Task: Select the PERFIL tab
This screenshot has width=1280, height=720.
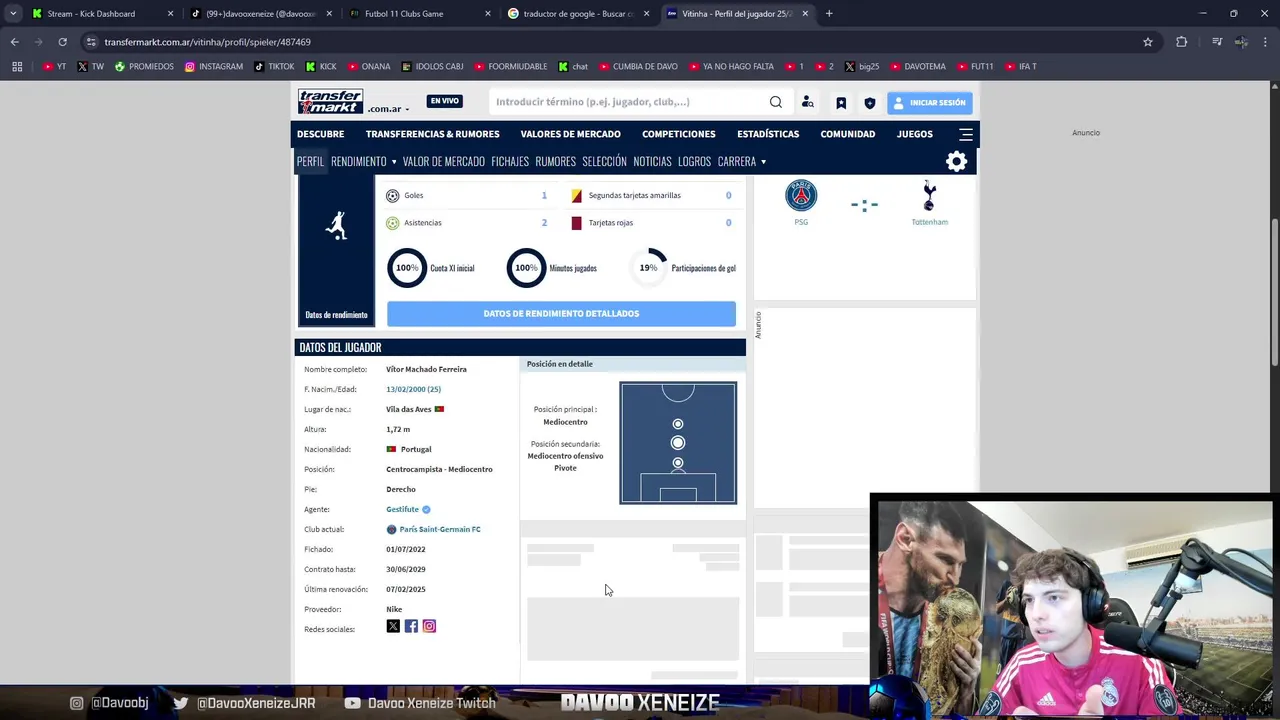Action: [310, 162]
